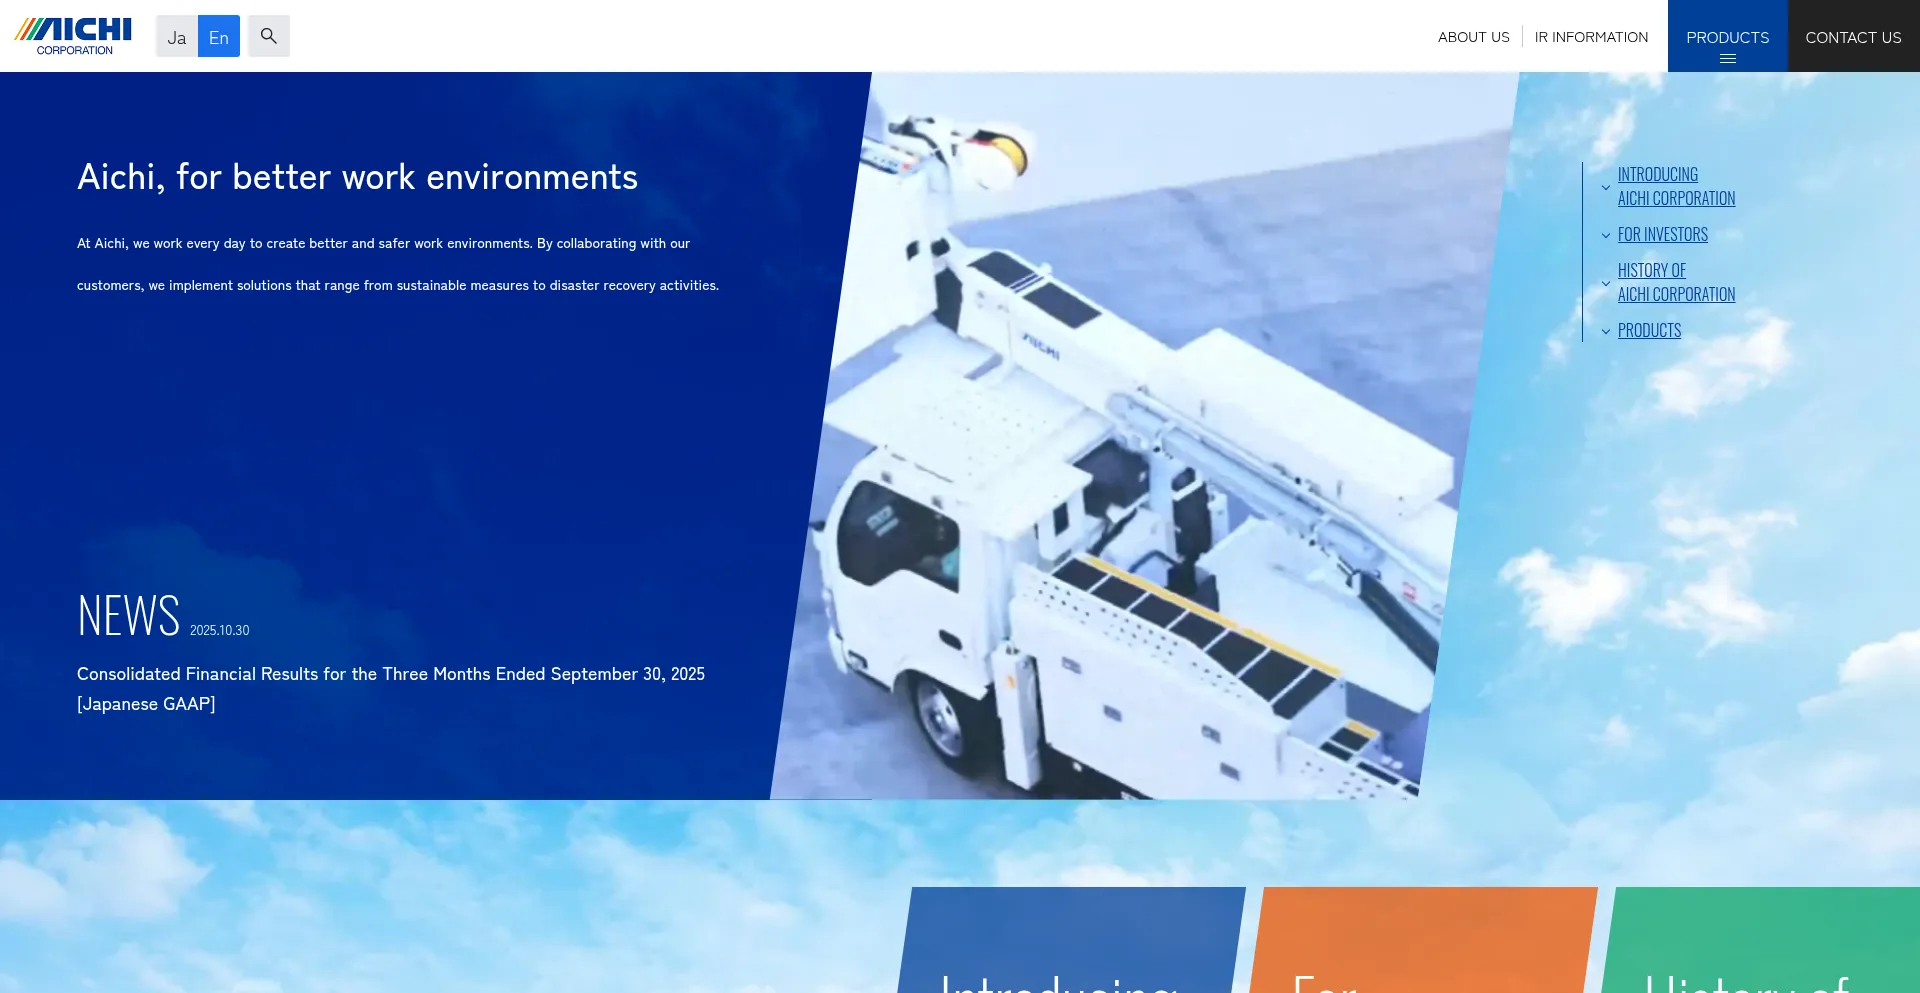This screenshot has width=1920, height=993.
Task: Open Introducing Aichi Corporation side link
Action: [1676, 186]
